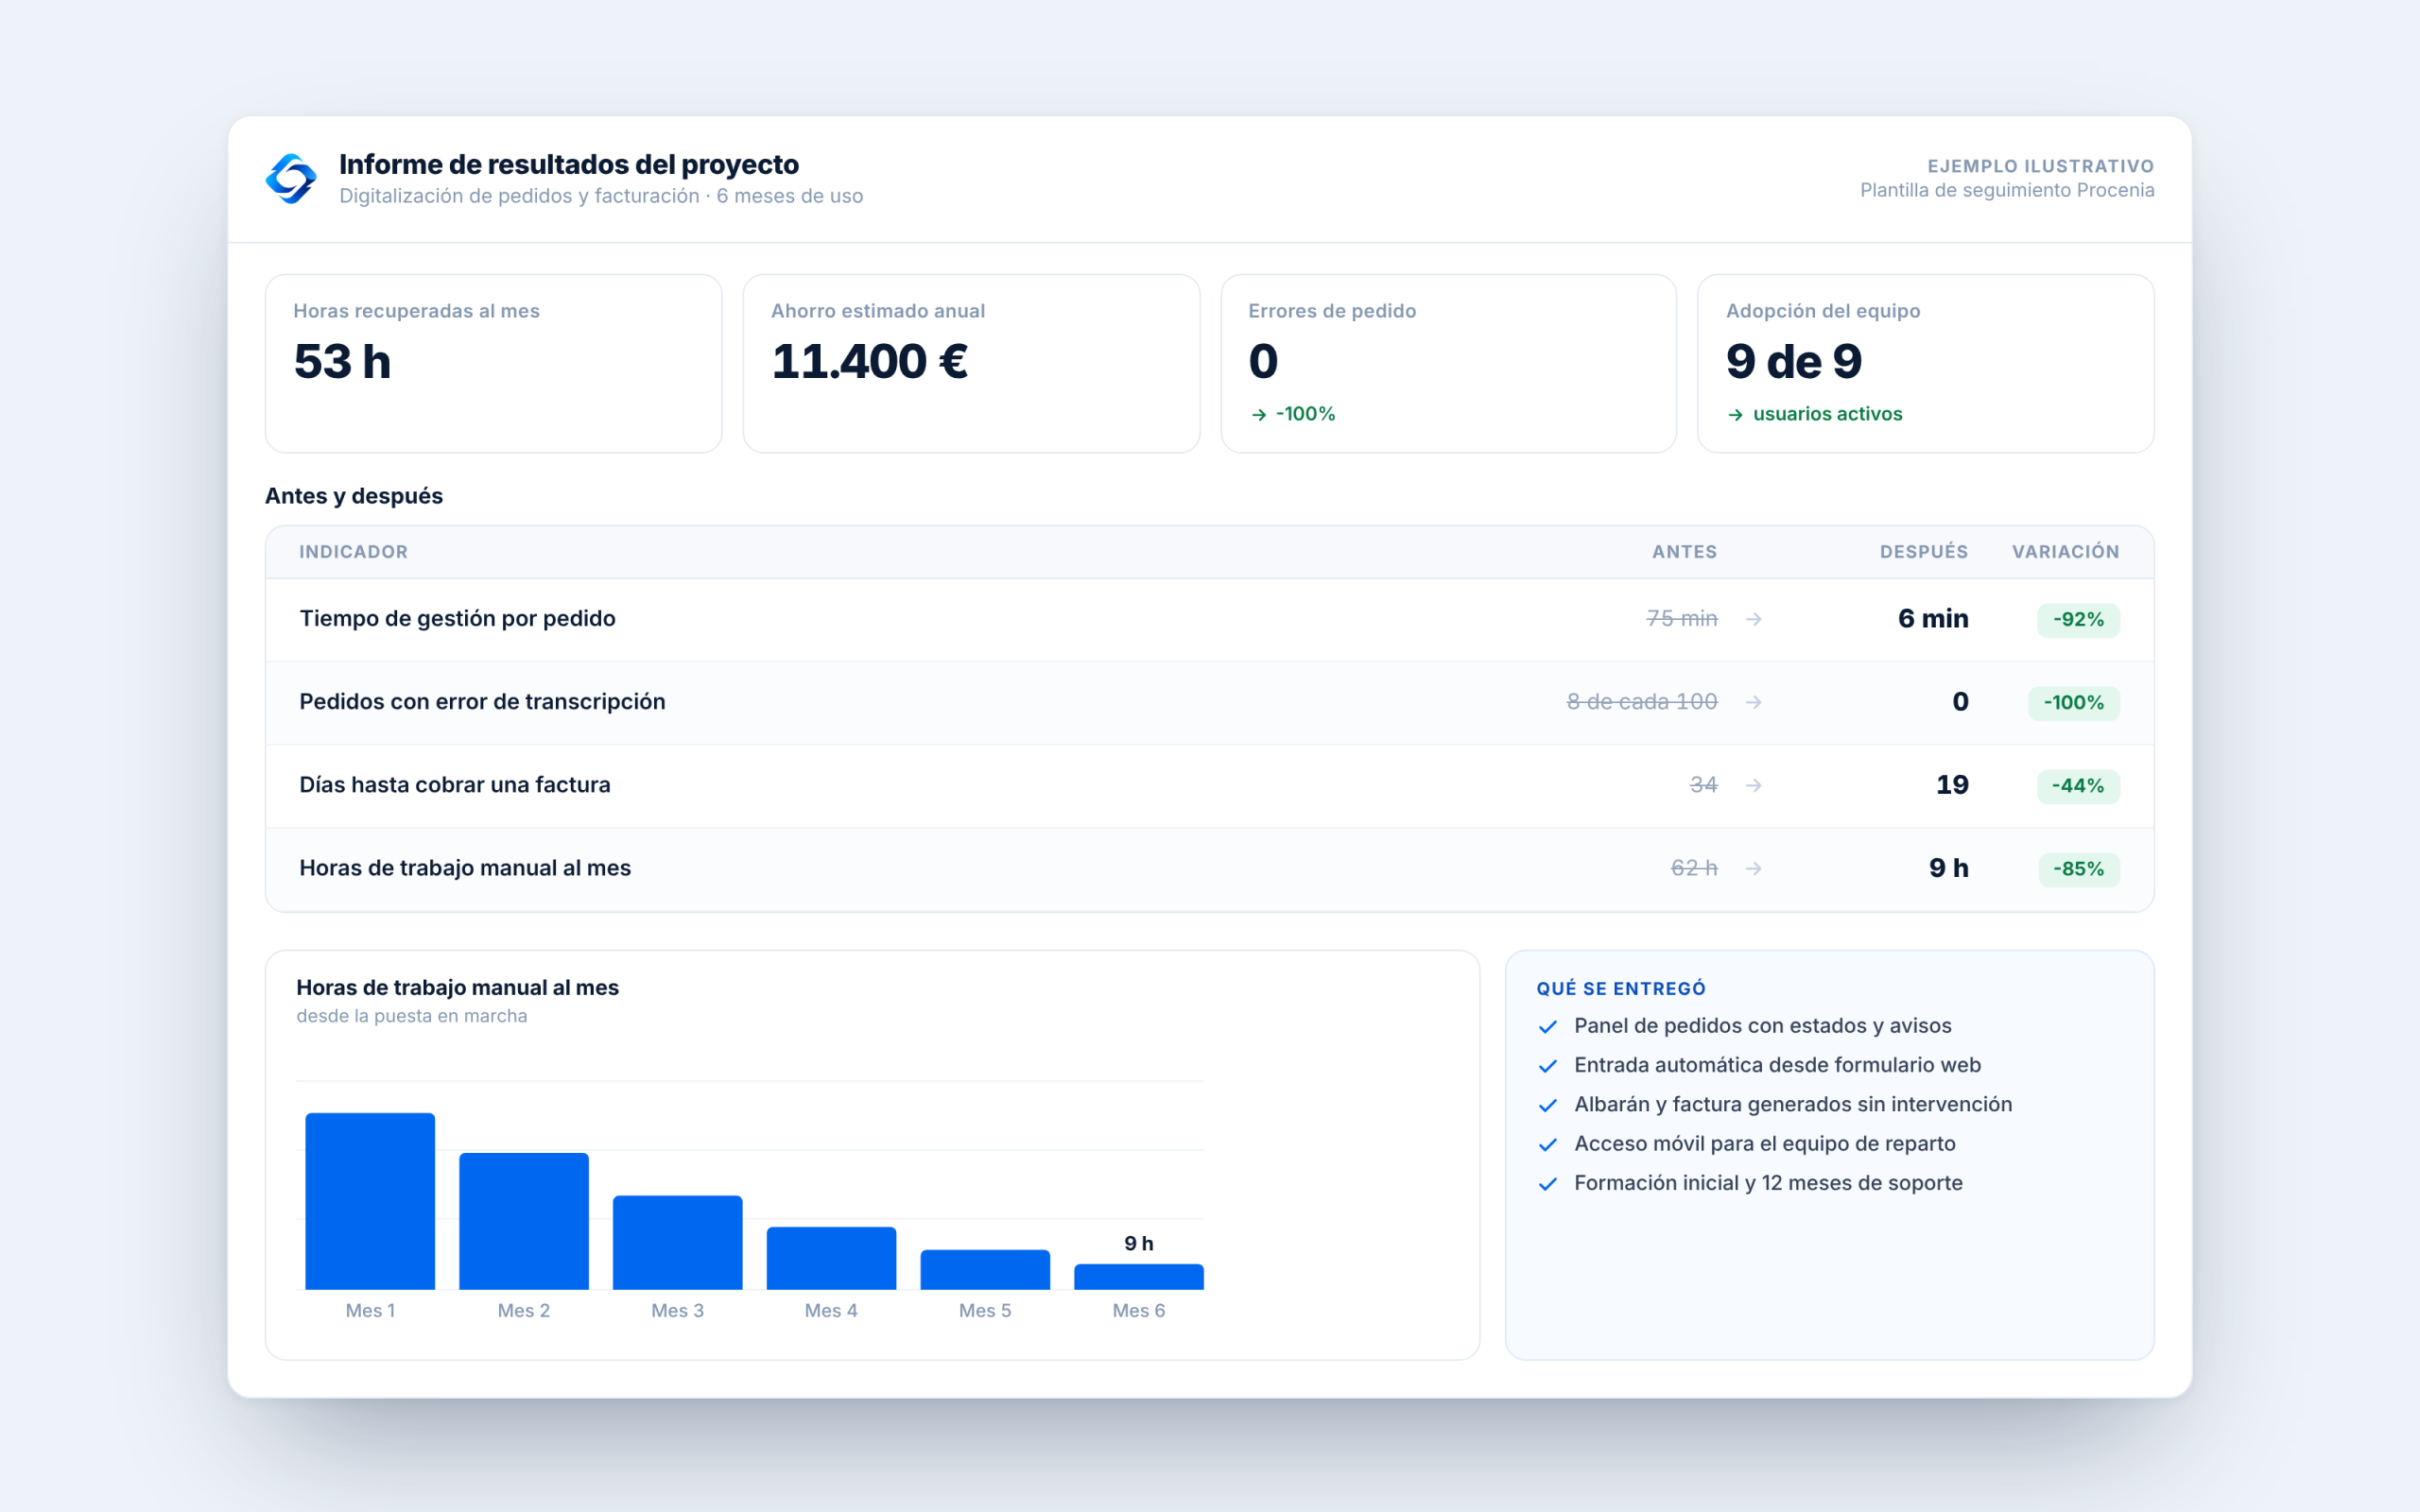Select the Mes 4 bar in chart
The image size is (2420, 1512).
[831, 1258]
